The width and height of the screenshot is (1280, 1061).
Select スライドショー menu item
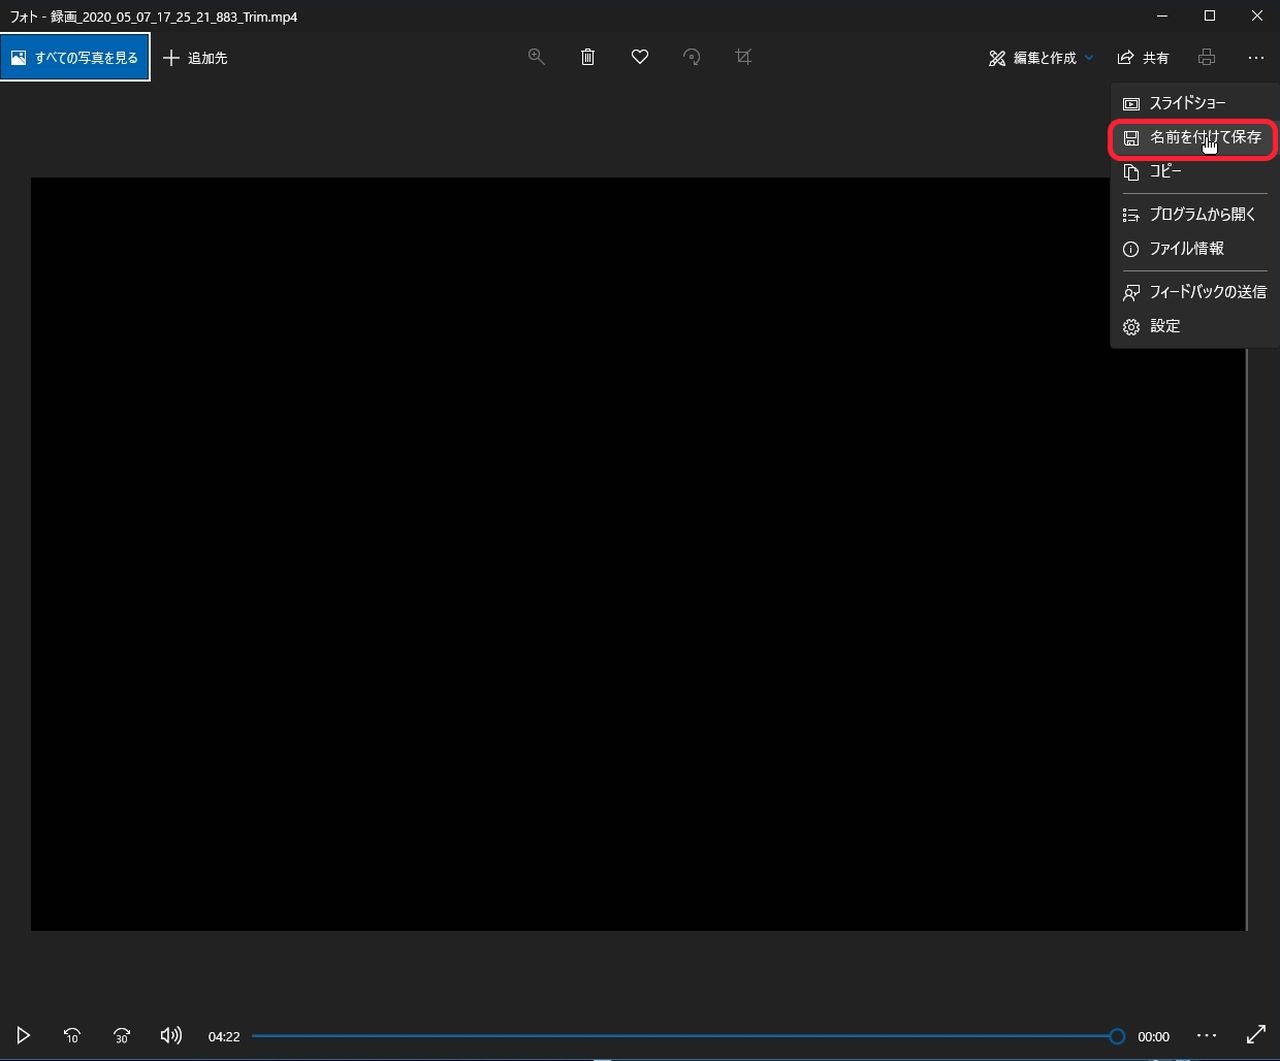pyautogui.click(x=1187, y=103)
